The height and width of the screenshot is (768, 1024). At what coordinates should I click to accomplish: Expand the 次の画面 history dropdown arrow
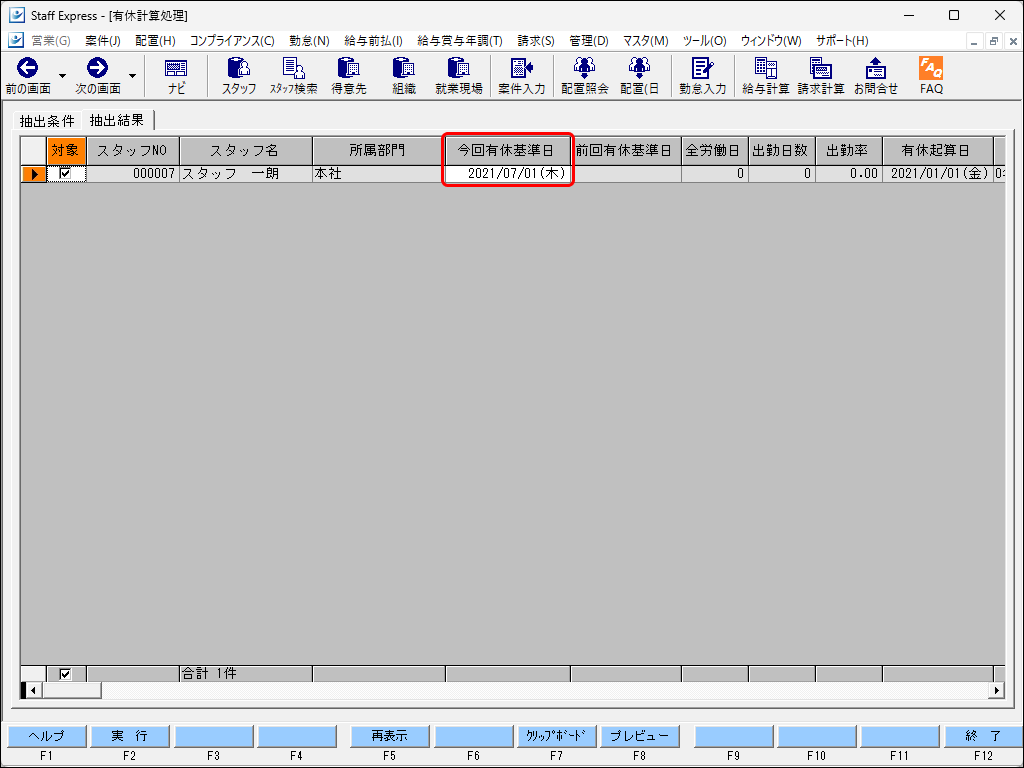point(133,76)
